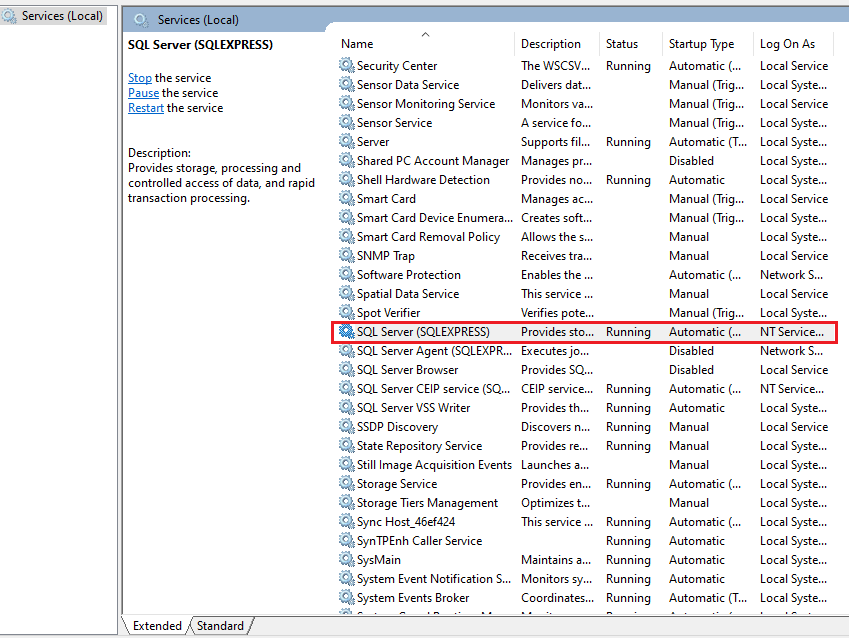Screen dimensions: 849x638
Task: Click the Smart Card service icon
Action: tap(345, 198)
